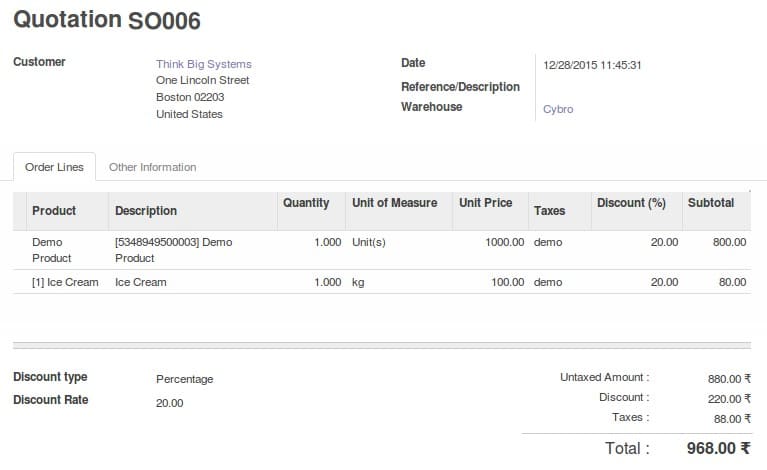The height and width of the screenshot is (470, 767).
Task: Click the Discount type value Percentage
Action: point(185,379)
